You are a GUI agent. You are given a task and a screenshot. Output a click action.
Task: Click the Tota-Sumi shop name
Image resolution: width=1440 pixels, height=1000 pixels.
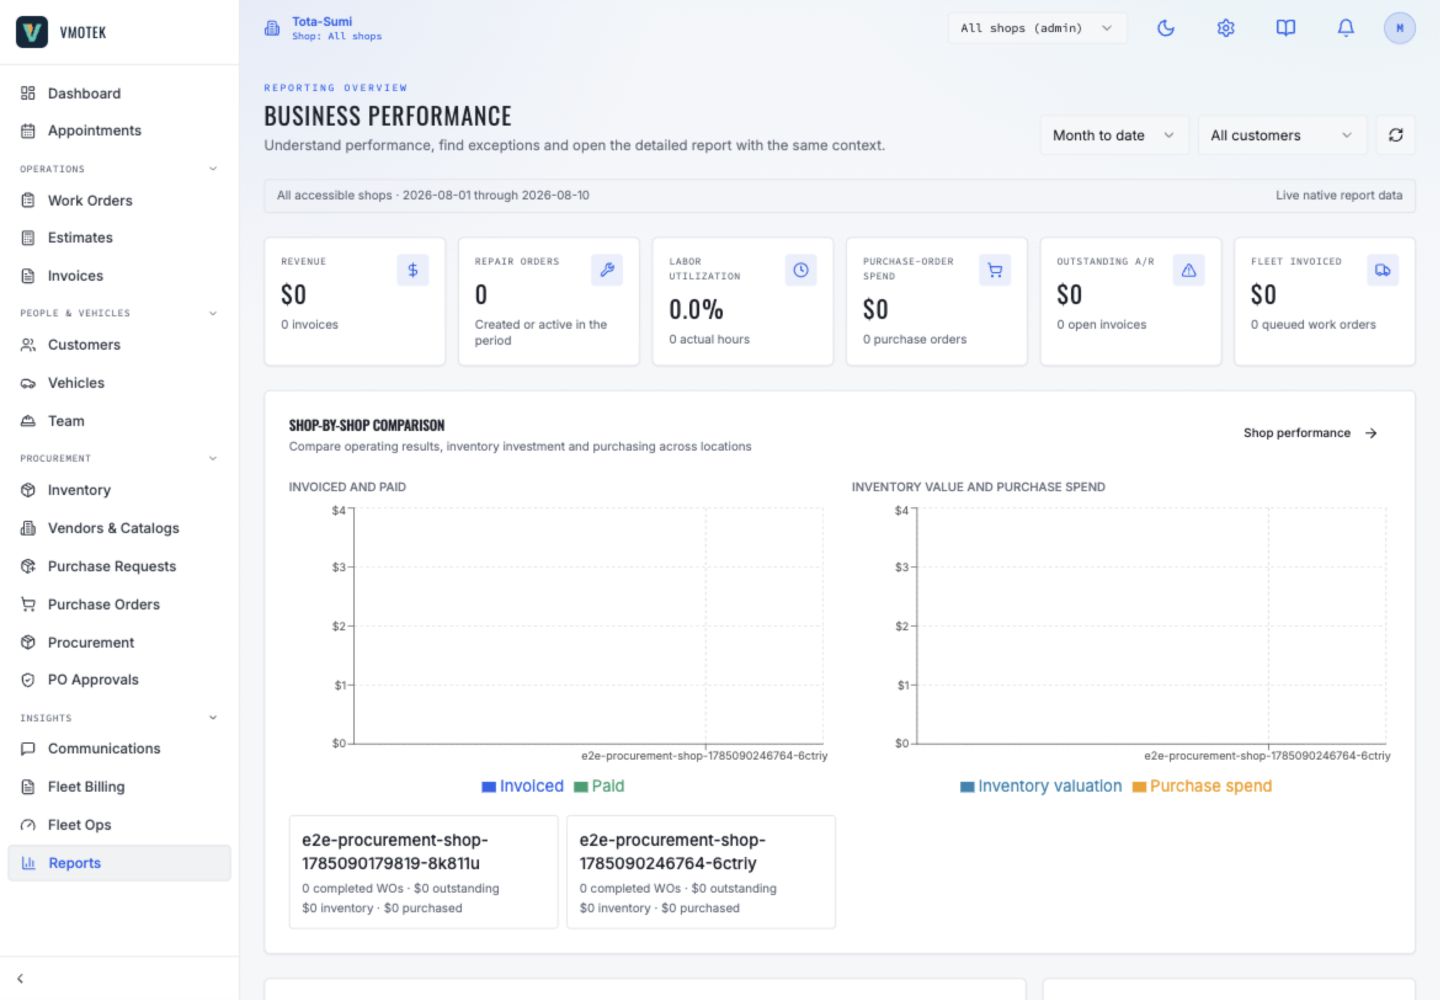point(322,21)
